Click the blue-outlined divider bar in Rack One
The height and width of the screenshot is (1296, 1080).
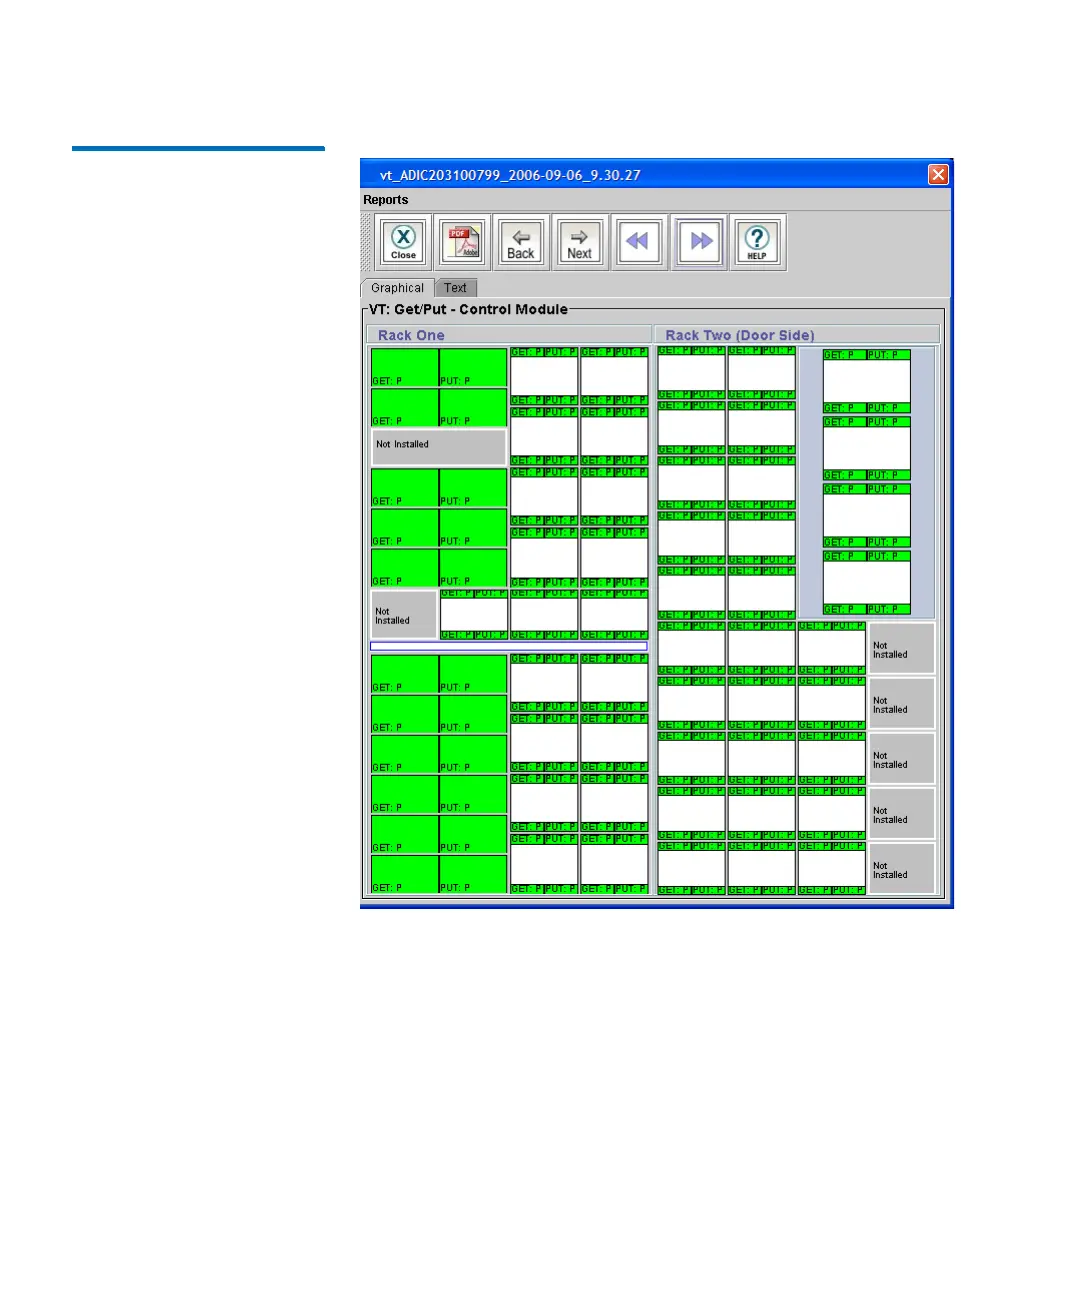[509, 647]
